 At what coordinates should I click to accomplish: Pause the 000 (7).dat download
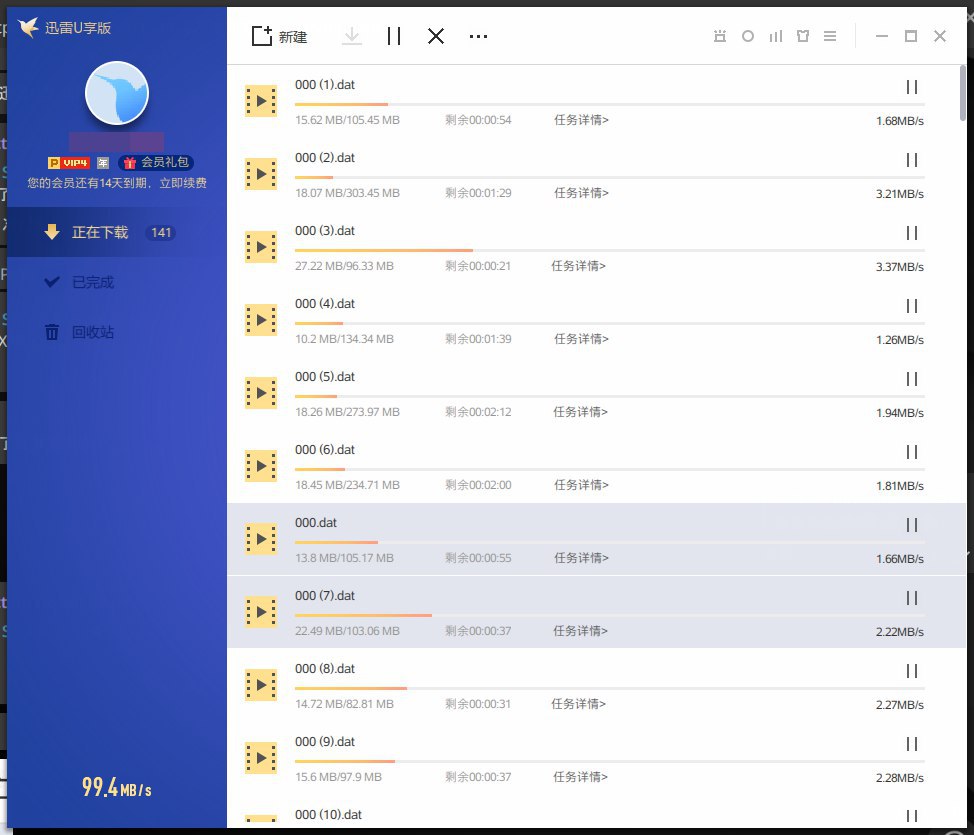911,598
